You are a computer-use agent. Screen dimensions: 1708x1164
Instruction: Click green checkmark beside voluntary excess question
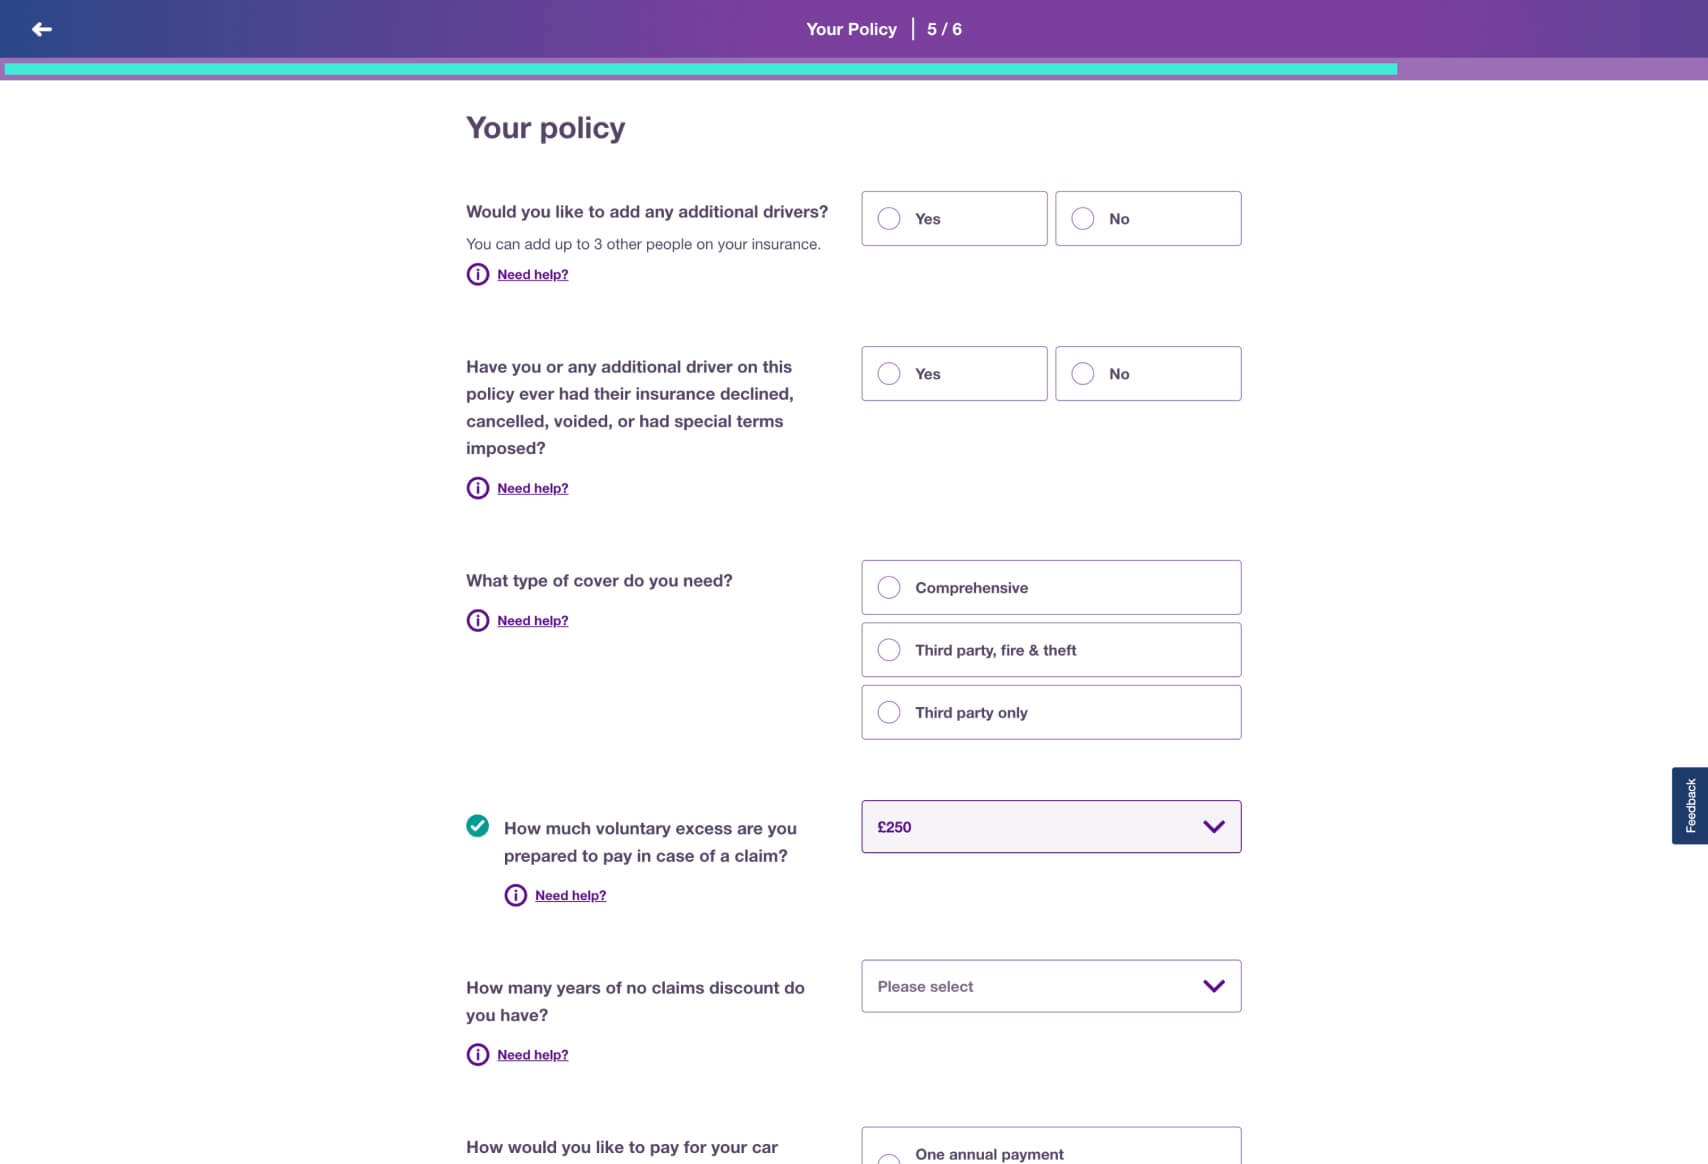click(x=478, y=826)
